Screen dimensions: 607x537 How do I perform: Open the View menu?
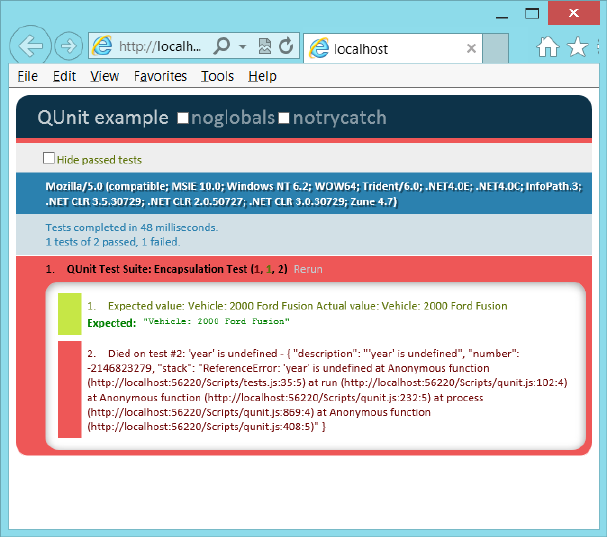pyautogui.click(x=105, y=76)
